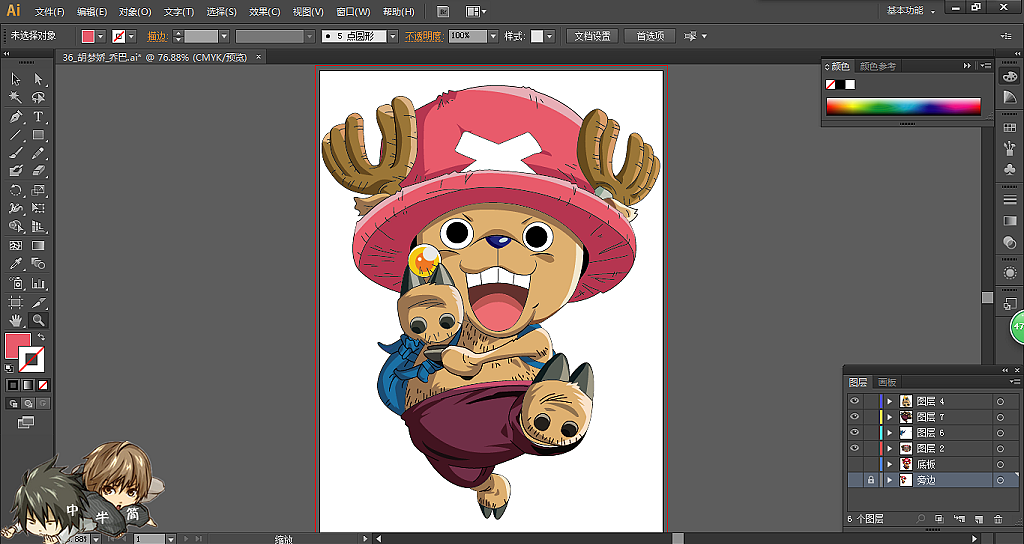Select the Eraser tool

(x=39, y=171)
